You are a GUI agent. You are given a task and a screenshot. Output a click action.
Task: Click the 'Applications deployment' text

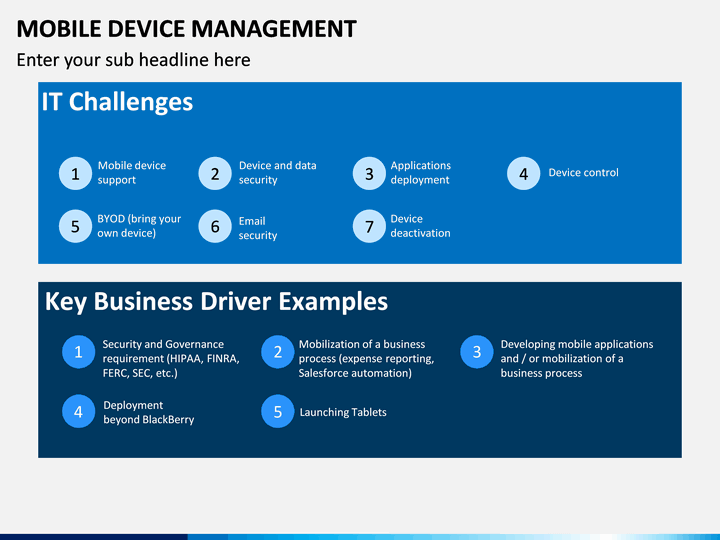[421, 173]
